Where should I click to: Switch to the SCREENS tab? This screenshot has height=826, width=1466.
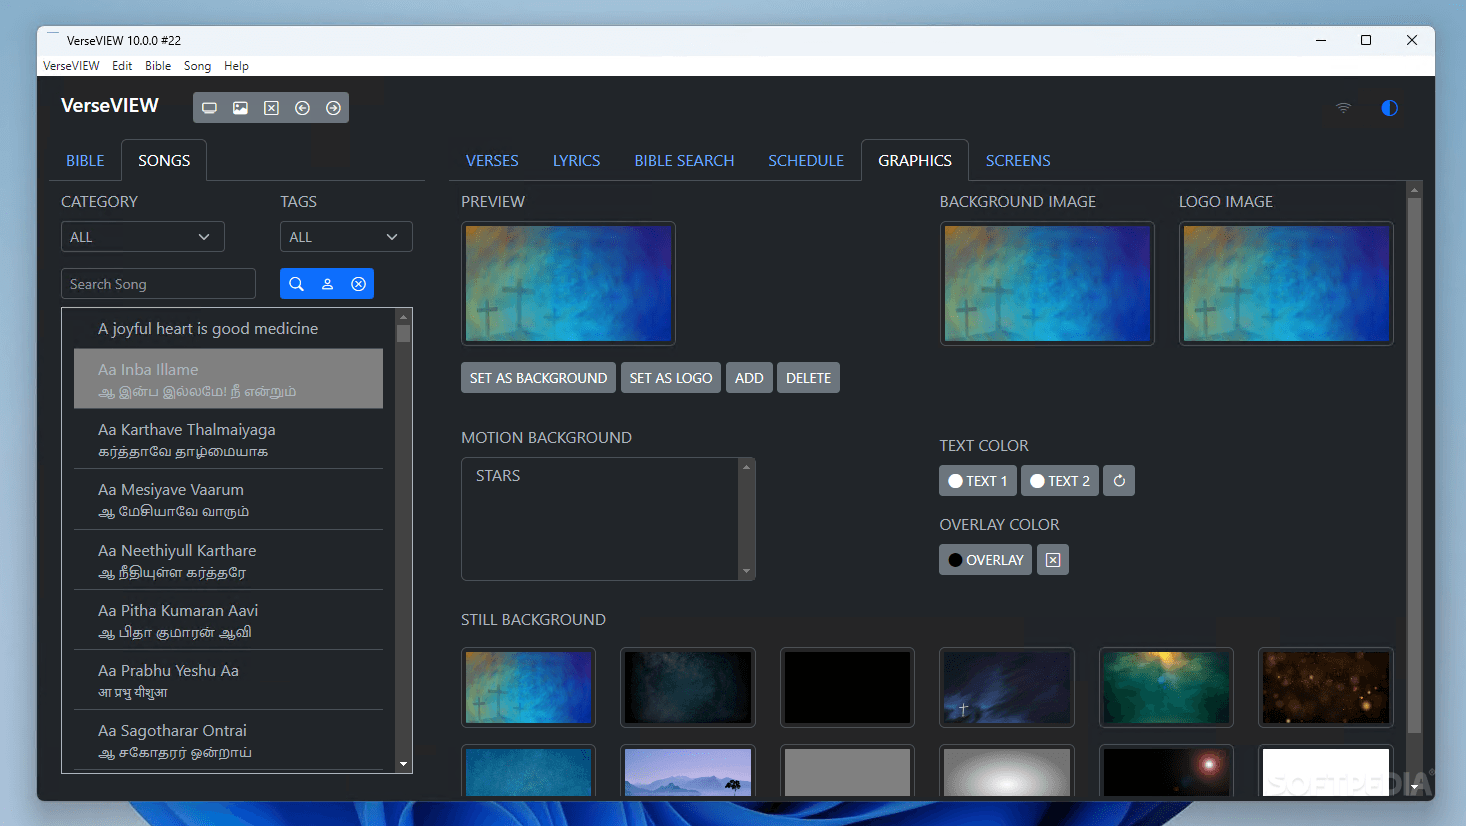click(1018, 160)
